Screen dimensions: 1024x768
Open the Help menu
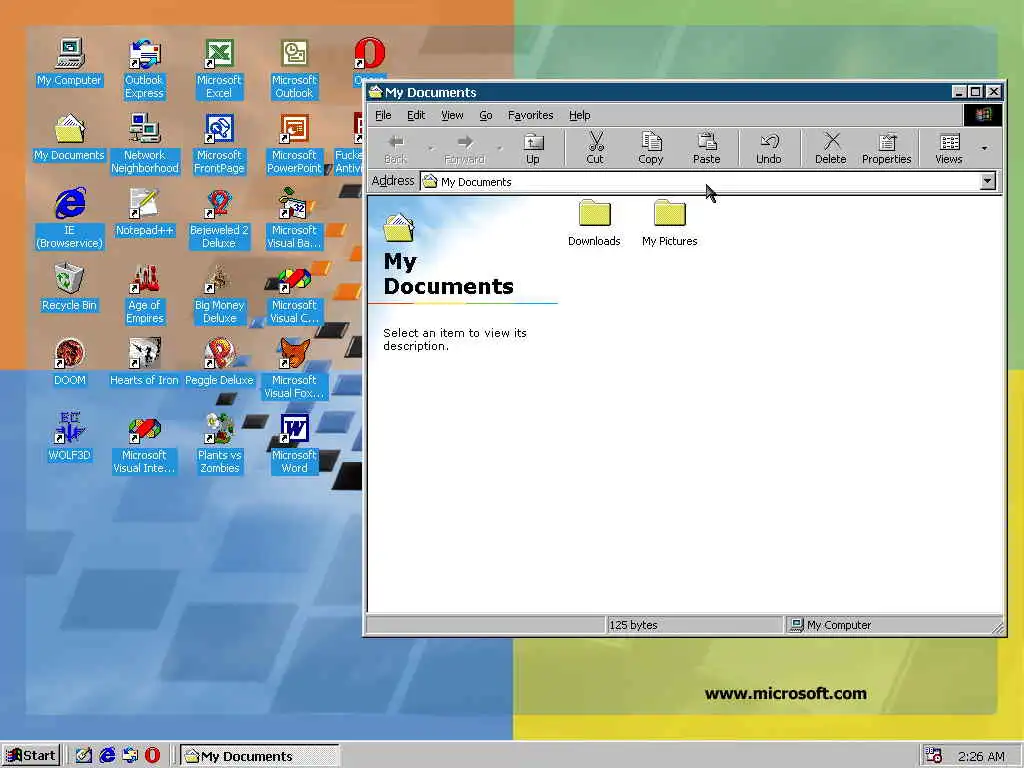click(579, 115)
